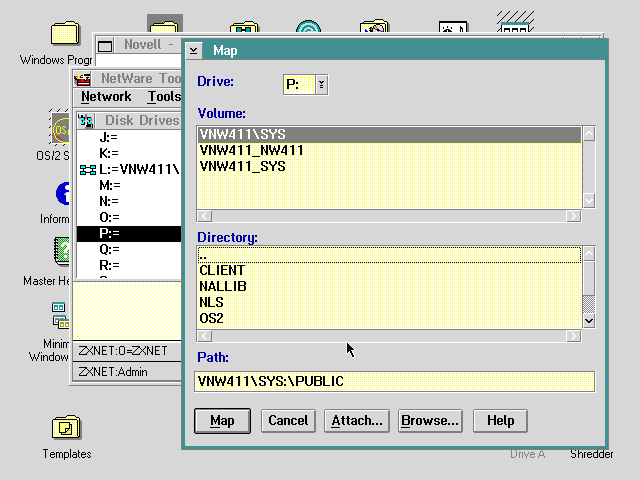Click the Shredder desktop label
This screenshot has width=640, height=480.
pyautogui.click(x=591, y=454)
